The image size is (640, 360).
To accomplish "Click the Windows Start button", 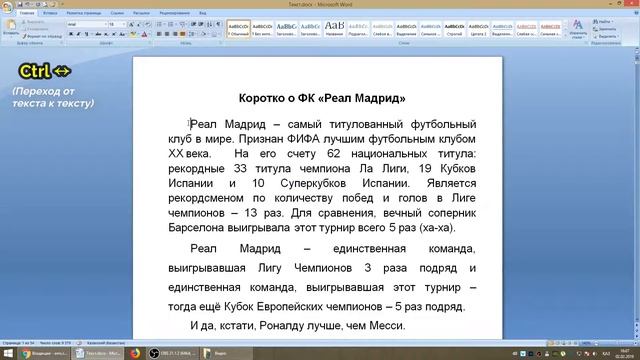I will tap(8, 353).
